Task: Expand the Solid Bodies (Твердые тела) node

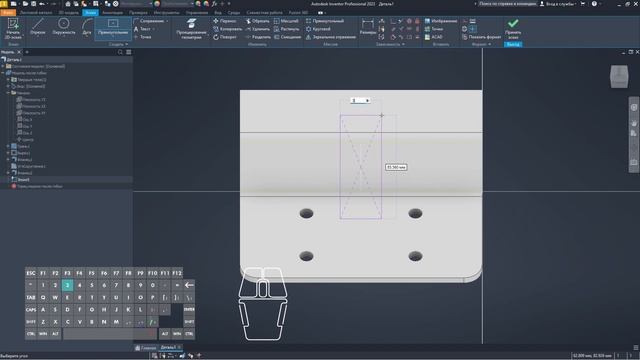Action: tap(8, 80)
